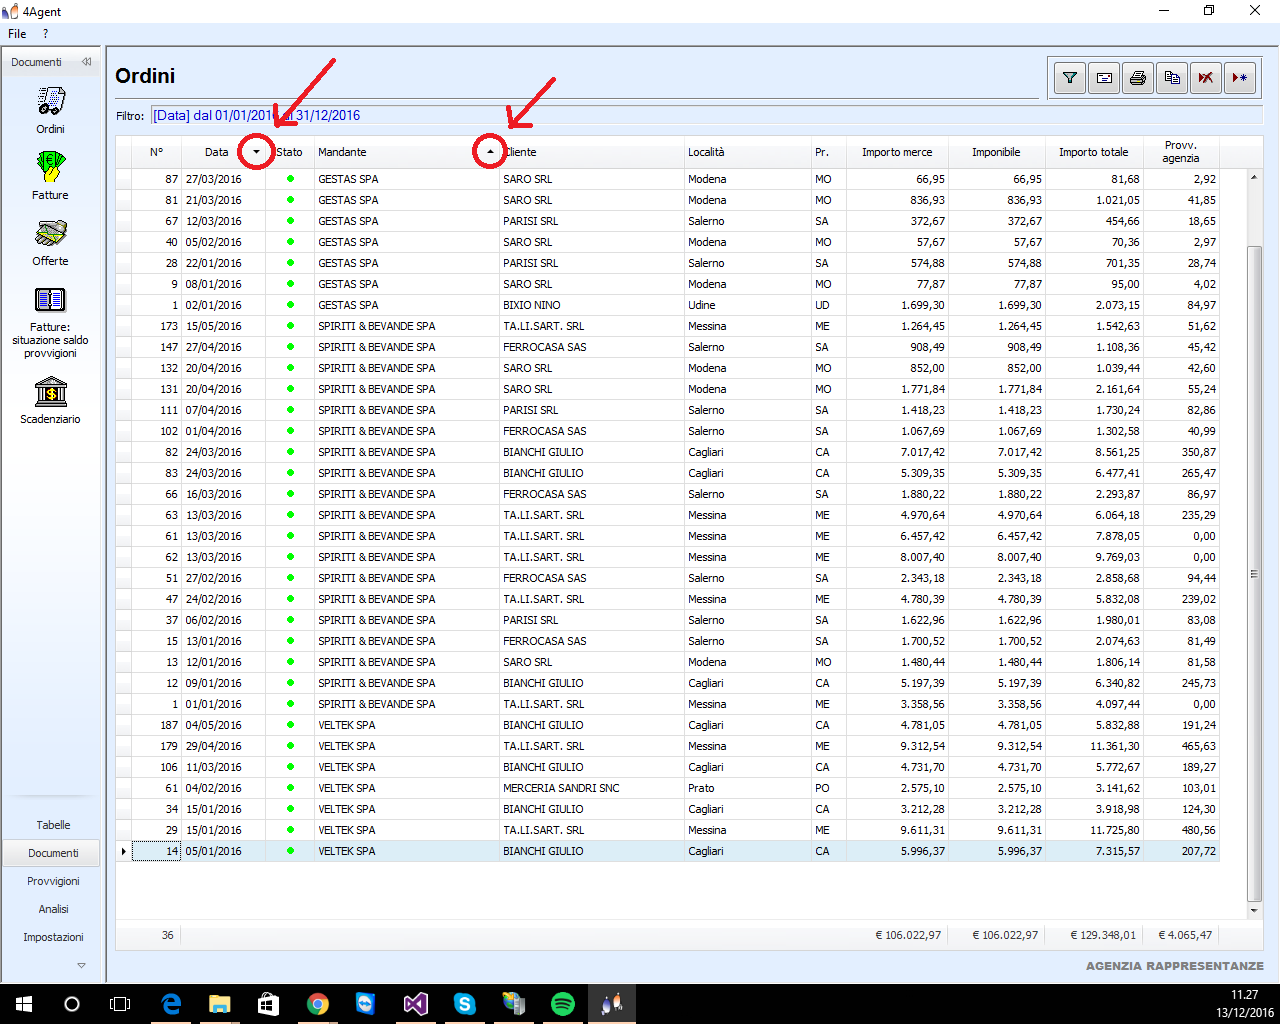The image size is (1280, 1024).
Task: Click the vertical scrollbar thumb
Action: pyautogui.click(x=1254, y=574)
